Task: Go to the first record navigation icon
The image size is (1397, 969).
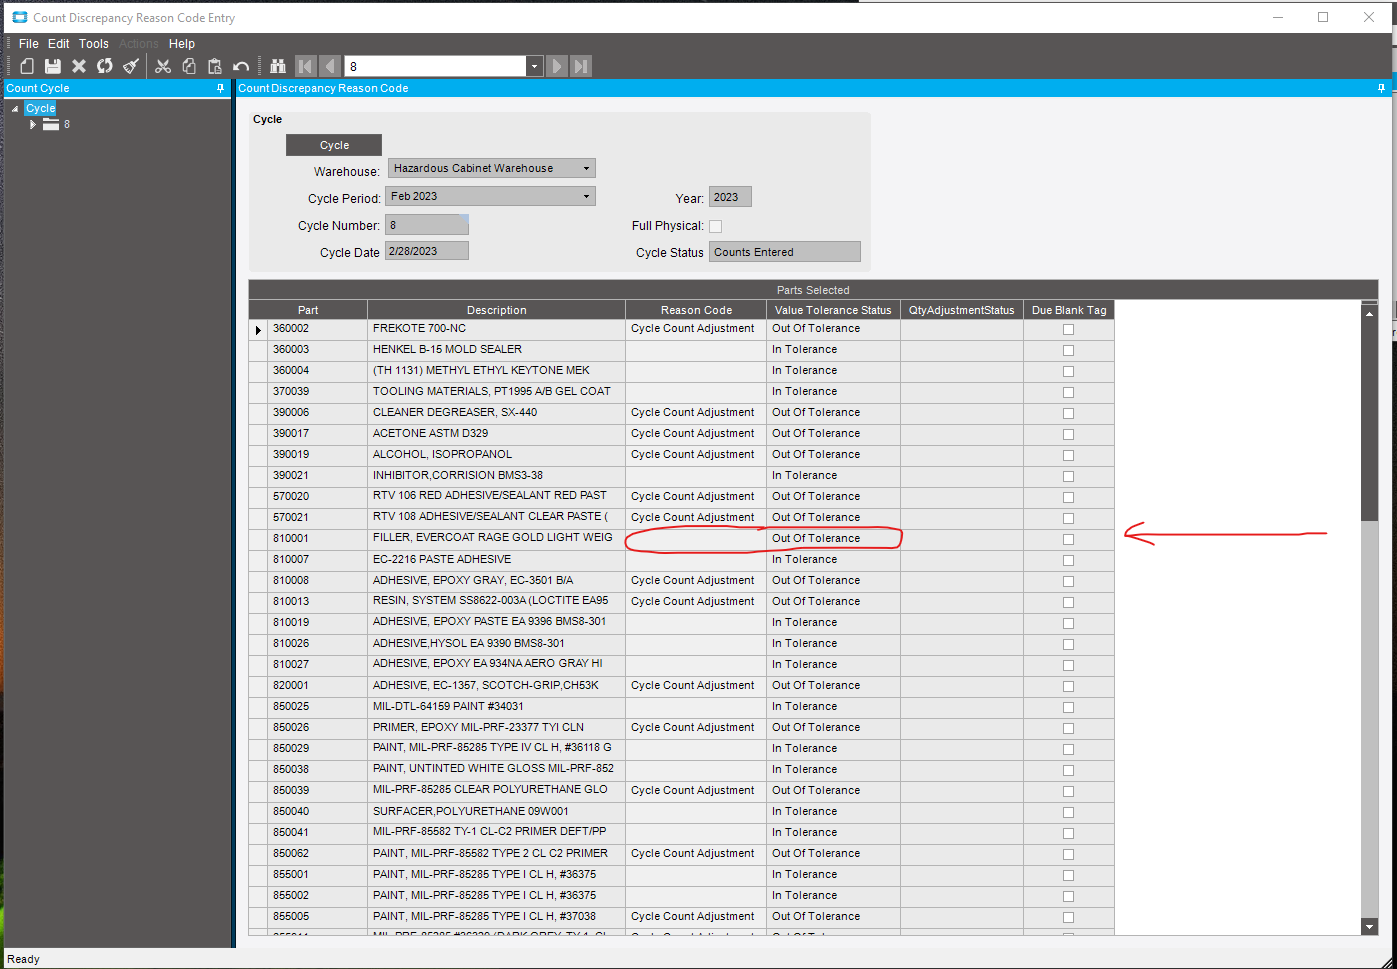Action: point(306,66)
